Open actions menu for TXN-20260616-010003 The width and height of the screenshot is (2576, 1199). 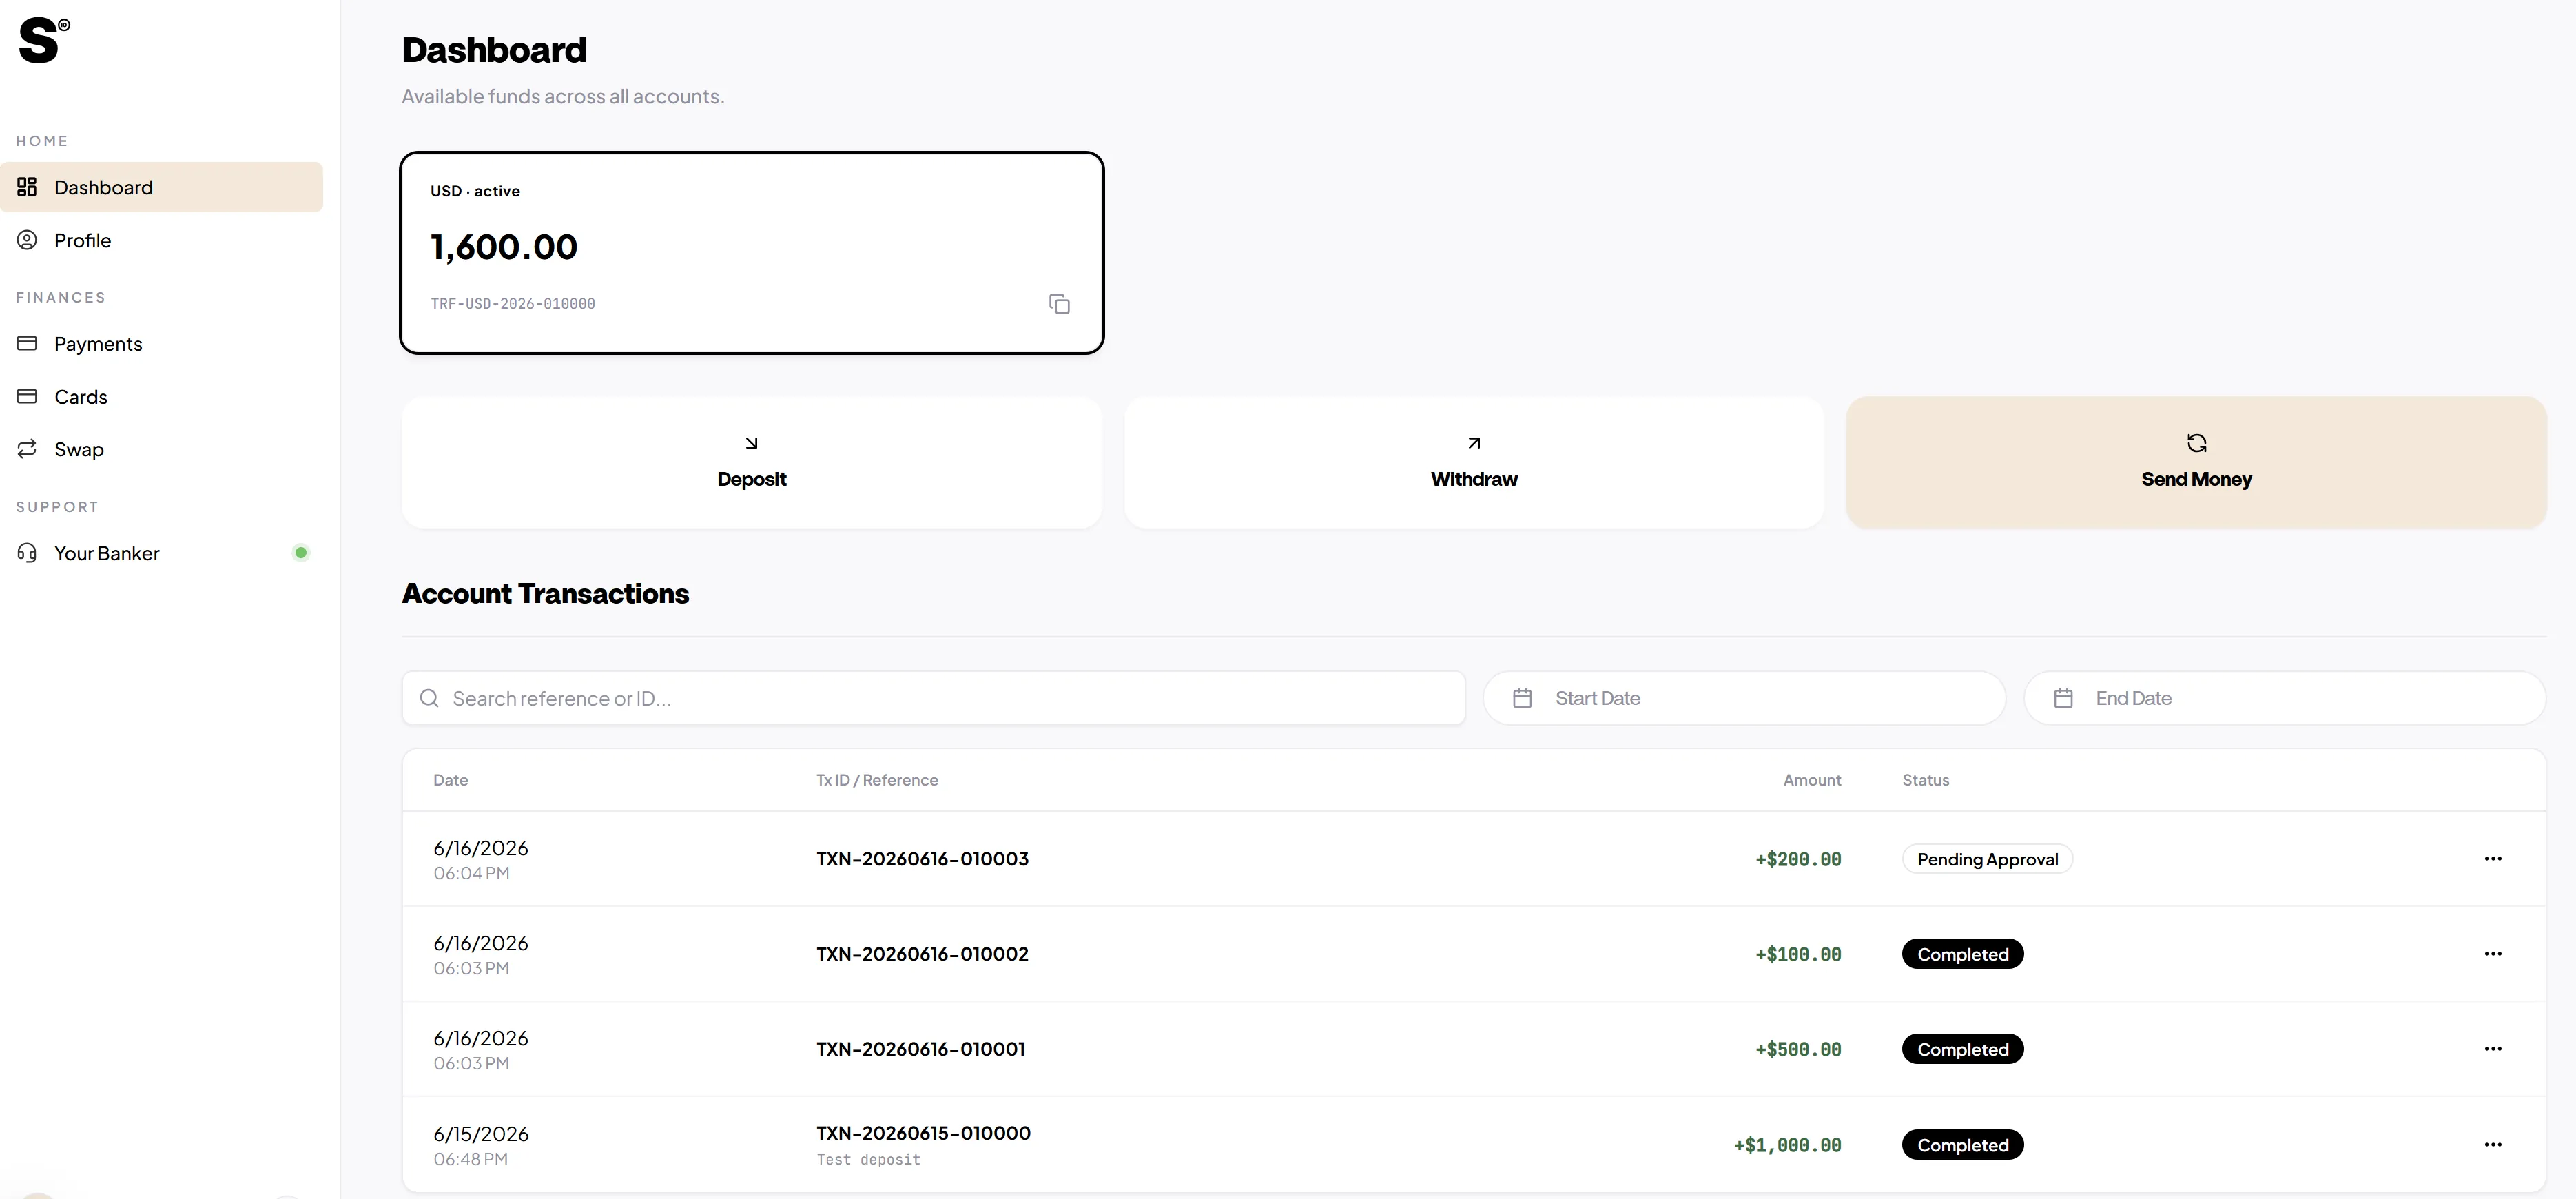coord(2493,859)
